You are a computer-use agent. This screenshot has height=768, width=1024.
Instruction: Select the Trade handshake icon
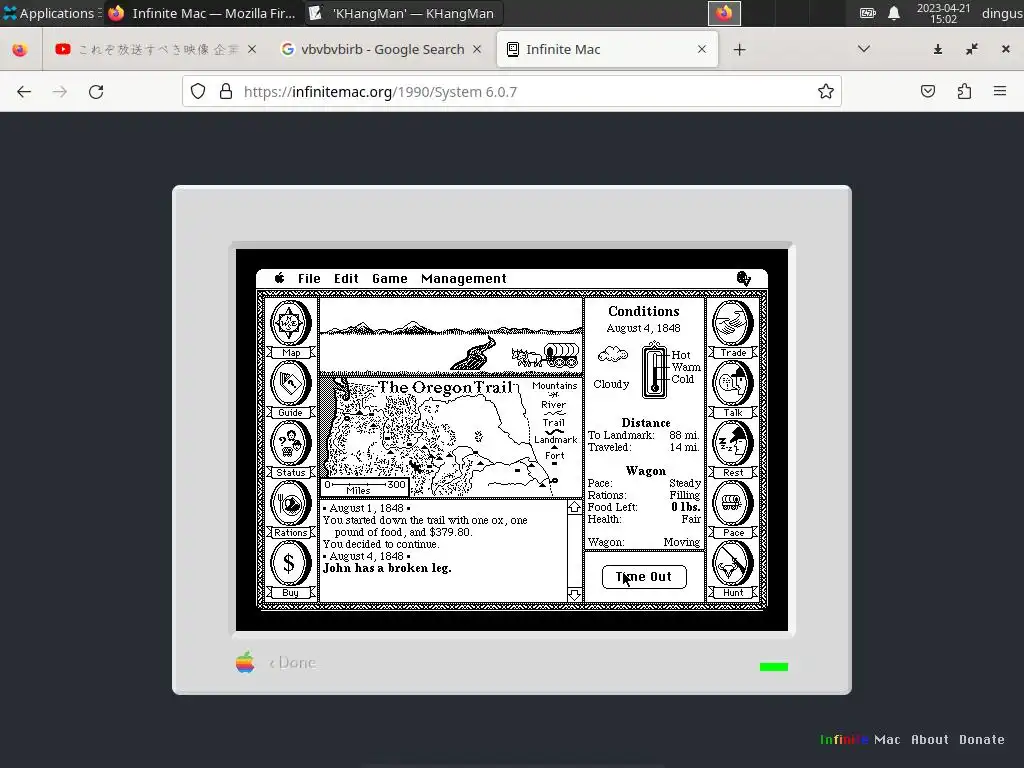[733, 328]
